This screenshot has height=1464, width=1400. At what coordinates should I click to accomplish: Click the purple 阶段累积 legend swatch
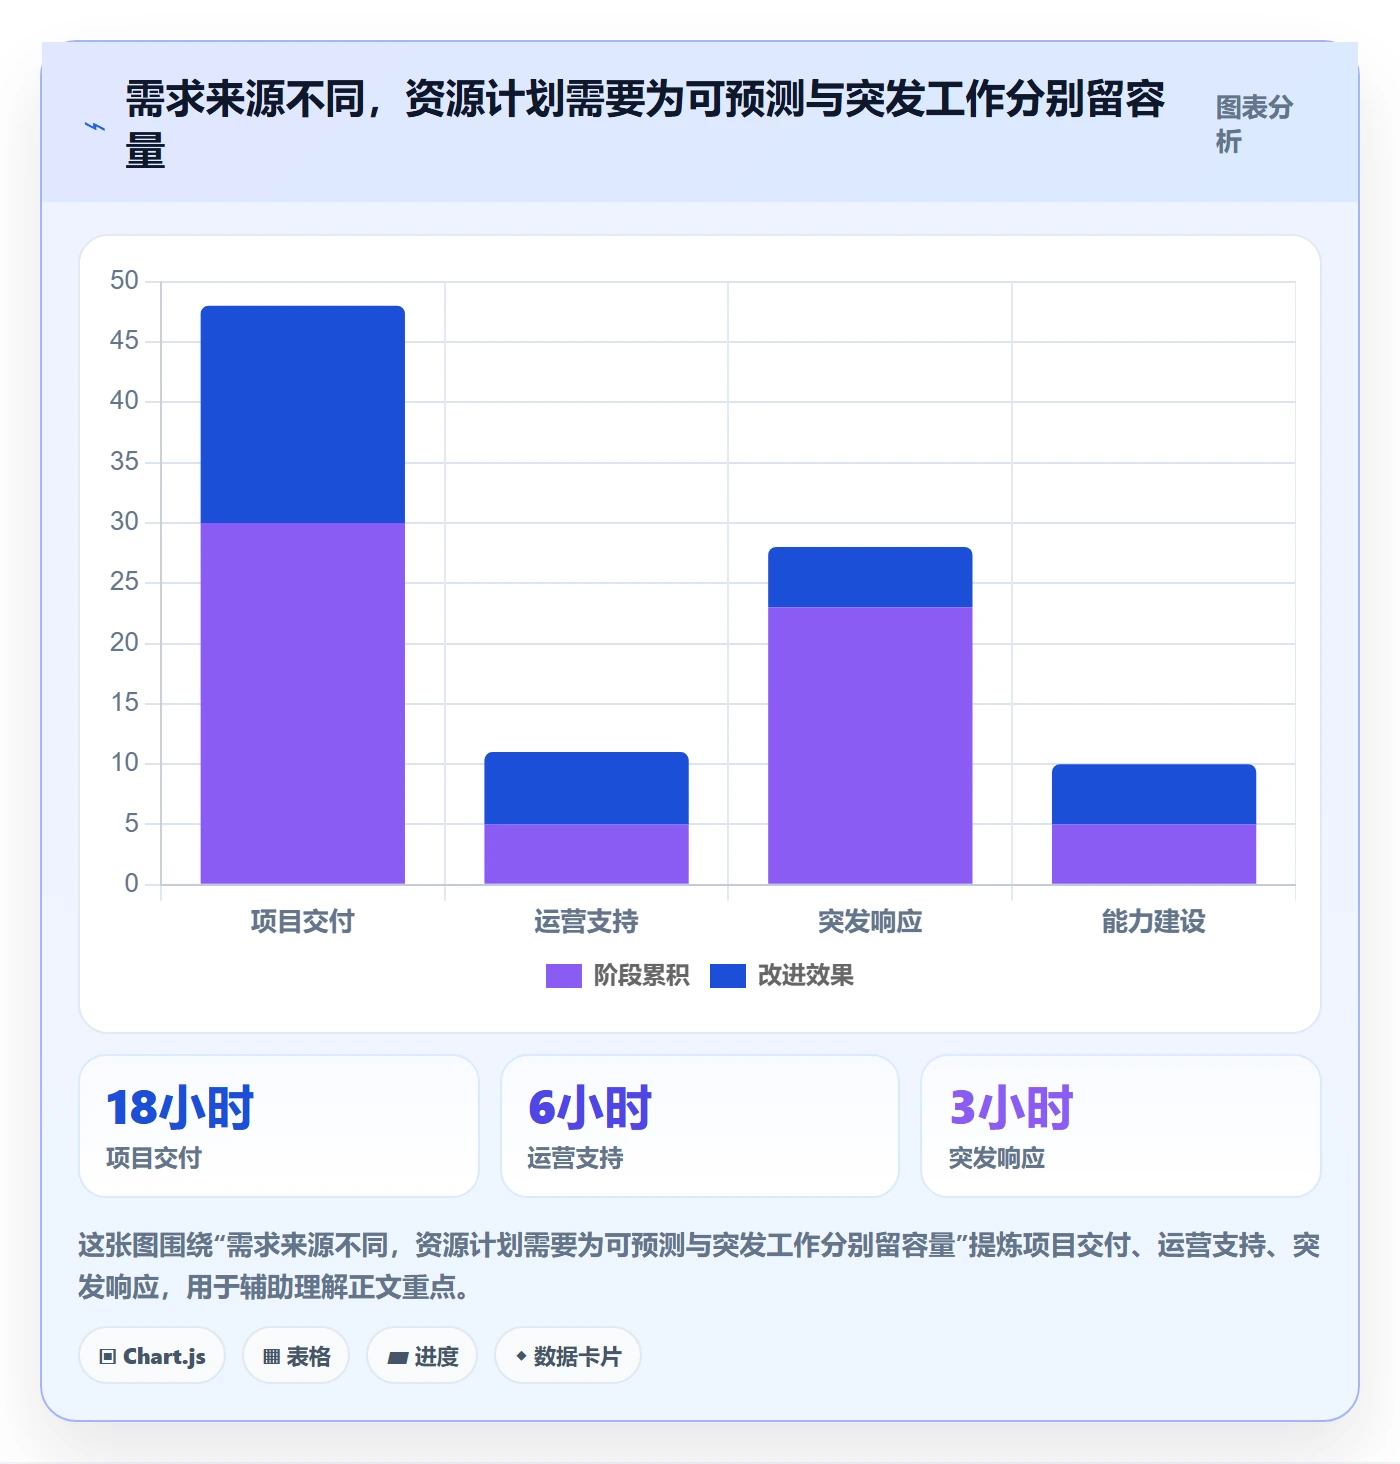(x=563, y=976)
